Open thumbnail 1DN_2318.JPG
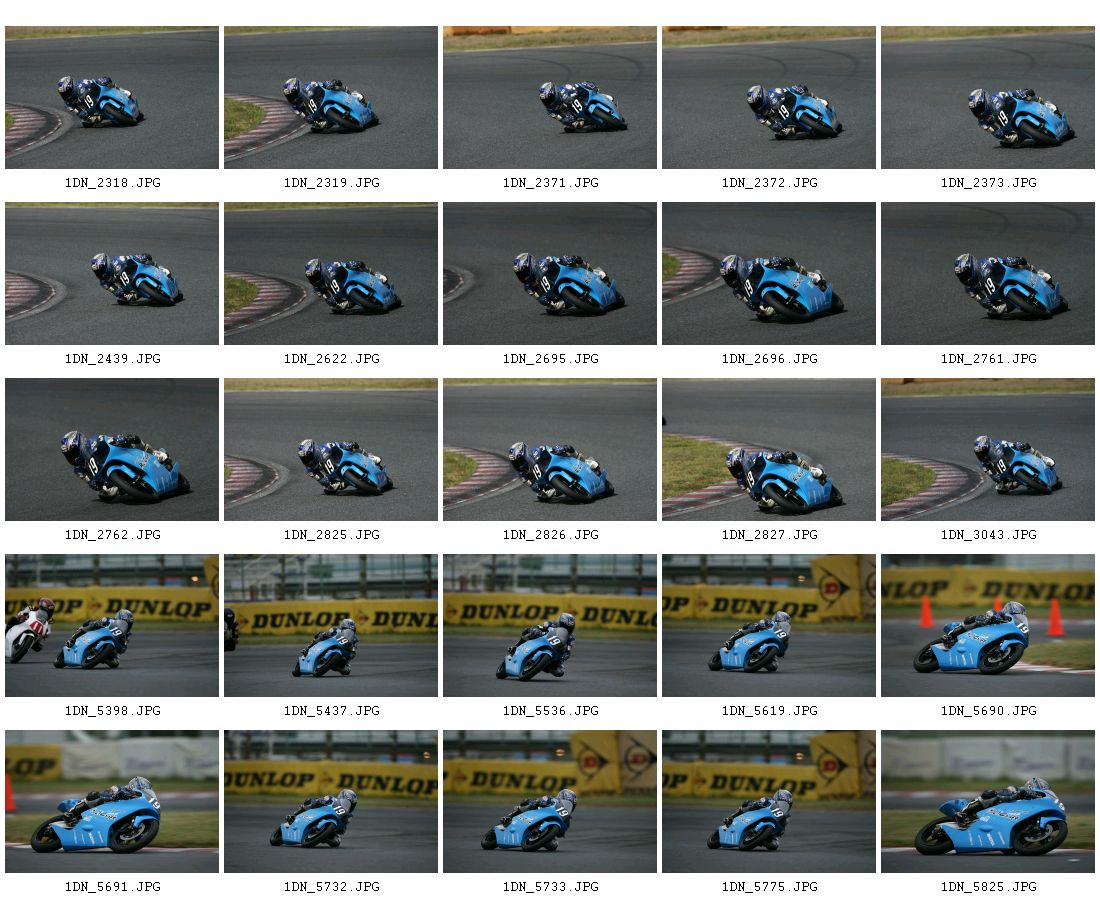Image resolution: width=1100 pixels, height=900 pixels. (x=112, y=98)
